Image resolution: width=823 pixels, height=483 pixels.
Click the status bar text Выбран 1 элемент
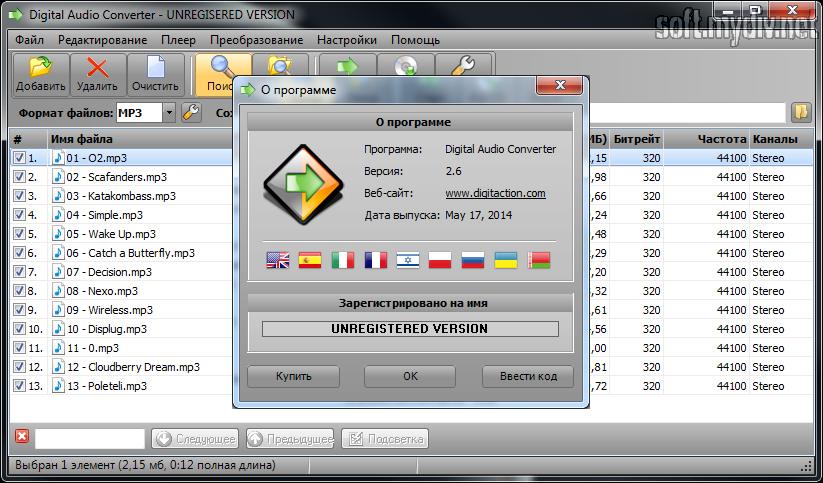point(65,465)
